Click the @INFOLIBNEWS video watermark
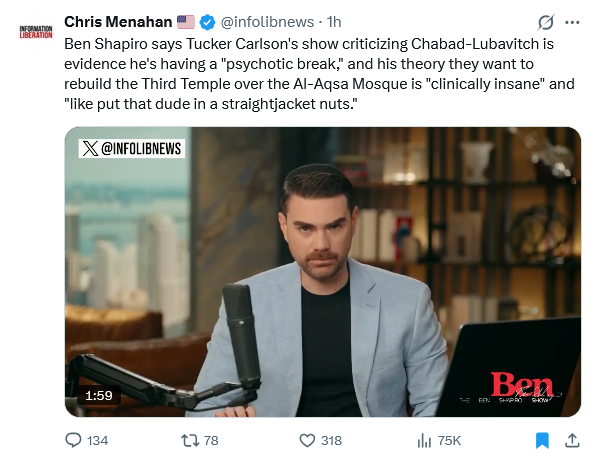598x462 pixels. click(x=132, y=148)
